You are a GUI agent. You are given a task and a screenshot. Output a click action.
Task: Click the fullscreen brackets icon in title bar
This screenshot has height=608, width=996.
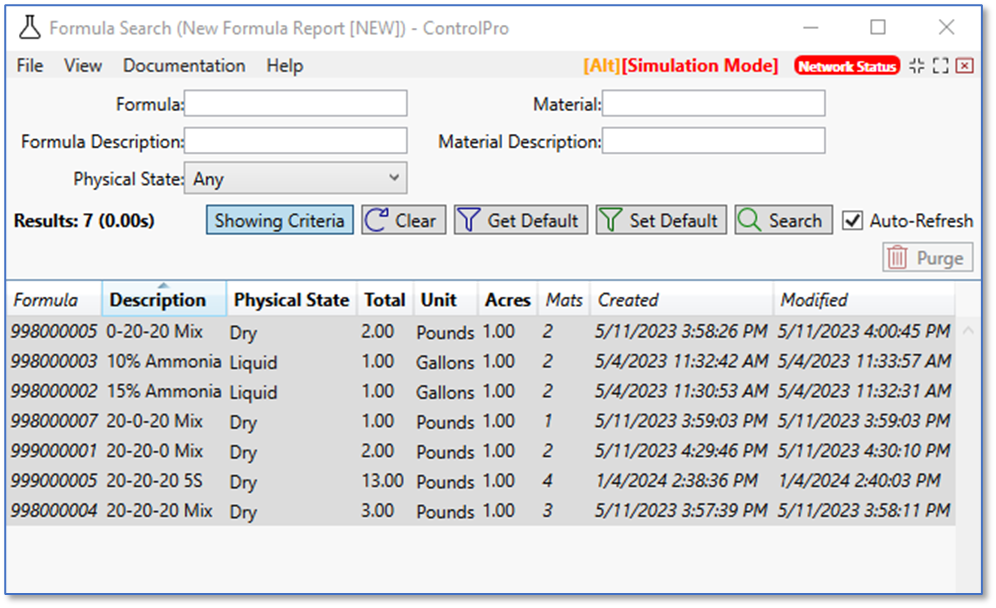940,65
